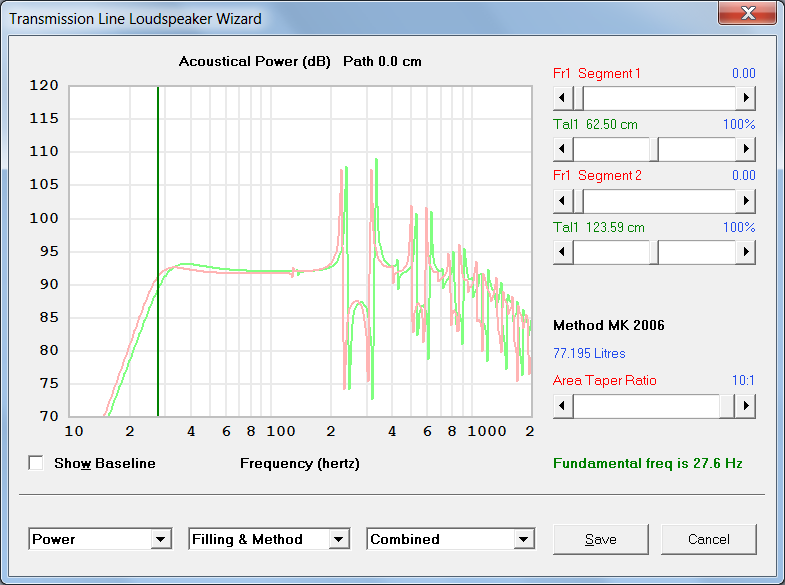Click the 'Acoustical Power (dB)' chart title
This screenshot has width=785, height=585.
(x=255, y=62)
